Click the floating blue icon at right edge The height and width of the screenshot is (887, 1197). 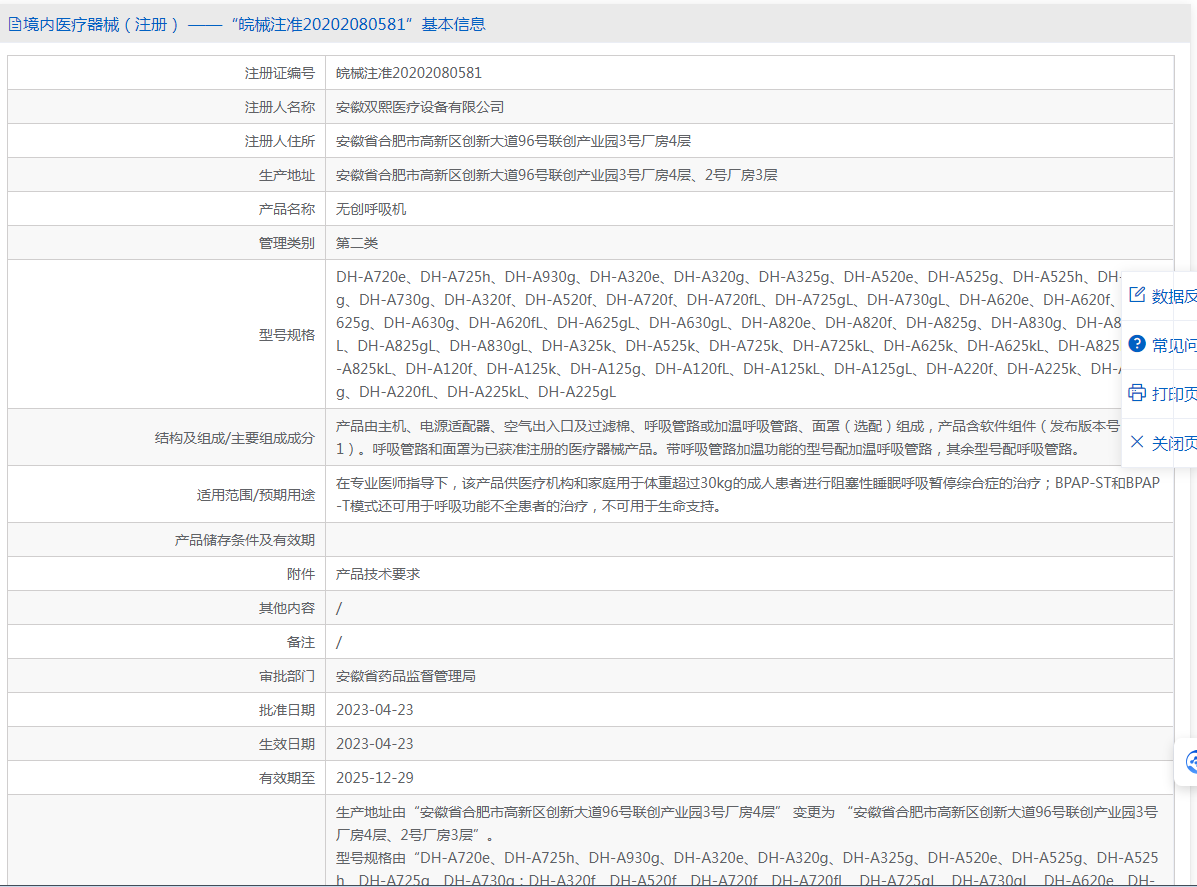(x=1190, y=761)
